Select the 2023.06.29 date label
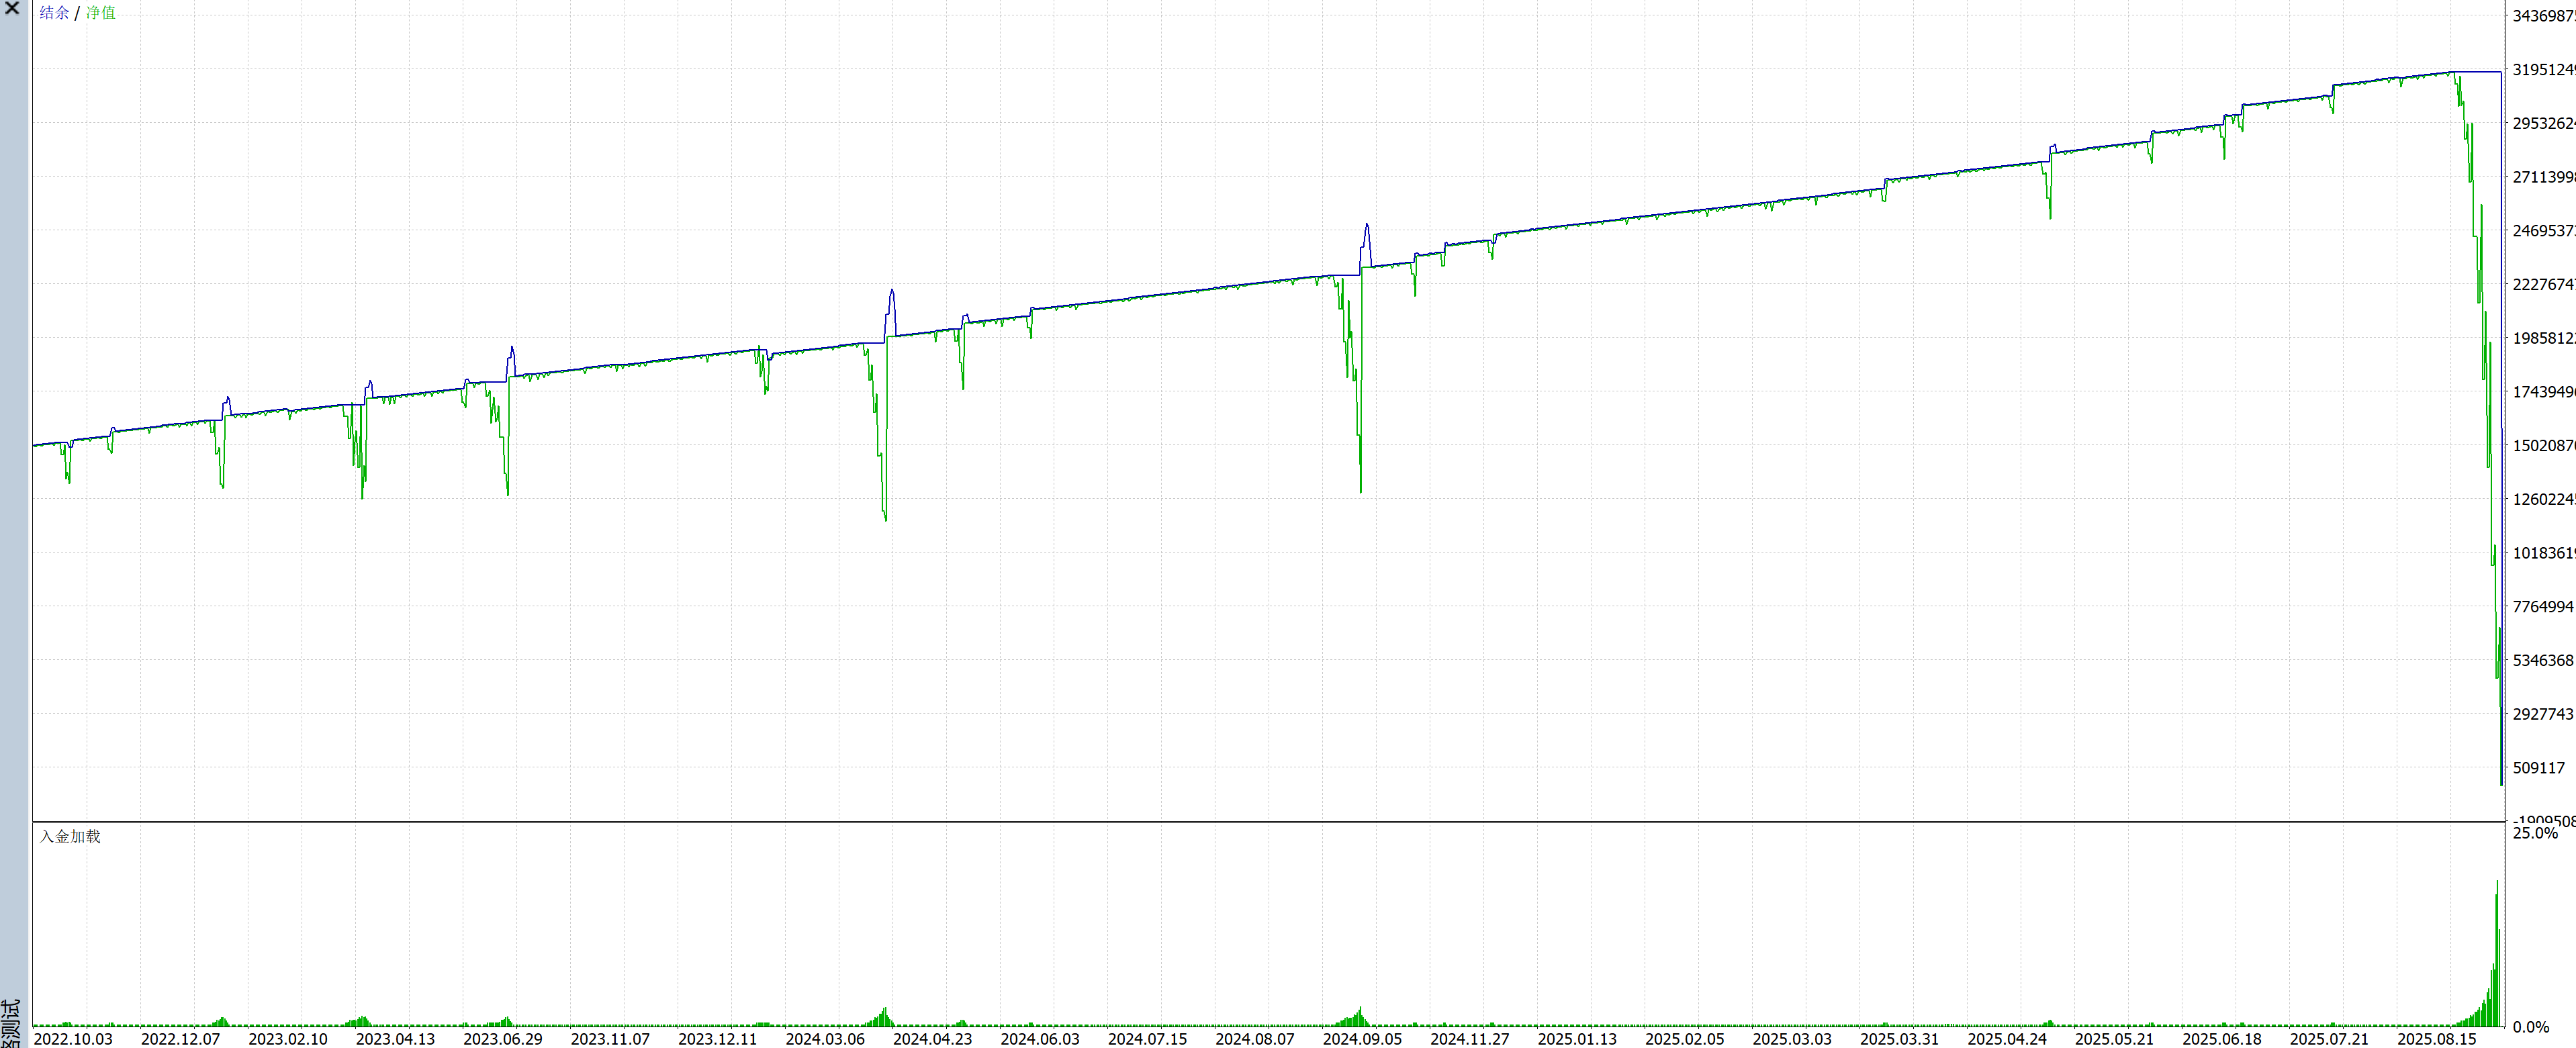This screenshot has height=1048, width=2576. [x=503, y=1038]
